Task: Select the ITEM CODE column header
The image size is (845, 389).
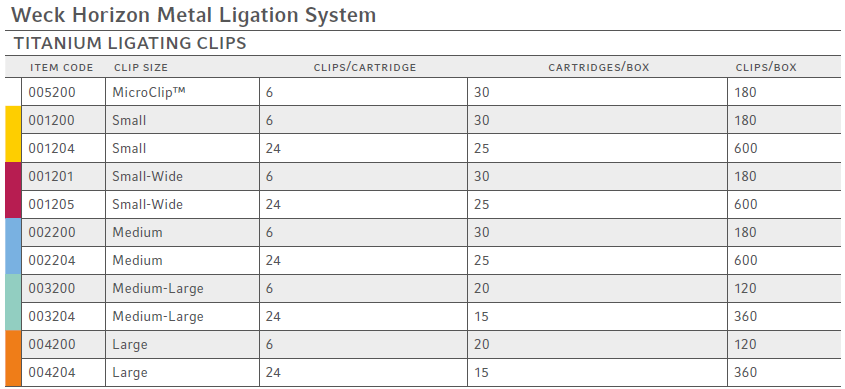Action: (x=61, y=68)
